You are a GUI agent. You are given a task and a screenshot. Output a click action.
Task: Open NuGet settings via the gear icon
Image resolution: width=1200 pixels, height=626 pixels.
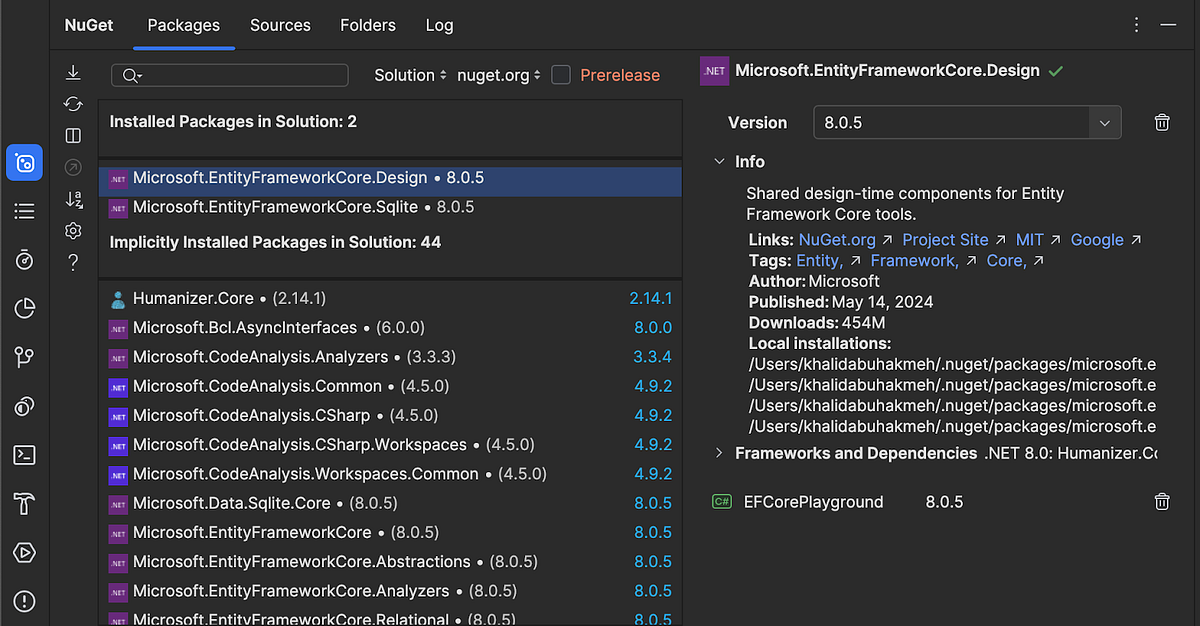pyautogui.click(x=72, y=231)
